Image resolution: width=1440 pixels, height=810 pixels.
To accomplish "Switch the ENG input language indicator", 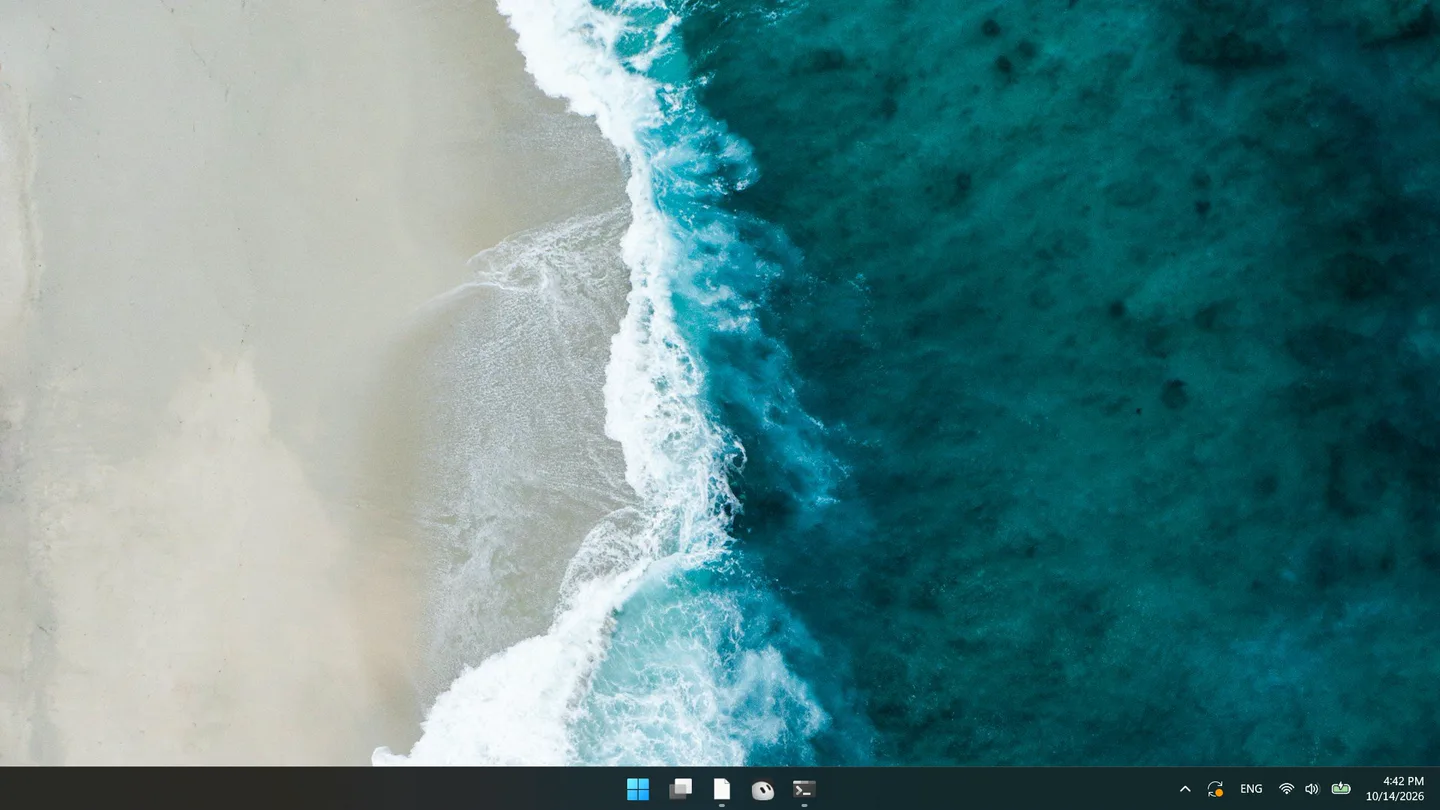I will point(1251,789).
